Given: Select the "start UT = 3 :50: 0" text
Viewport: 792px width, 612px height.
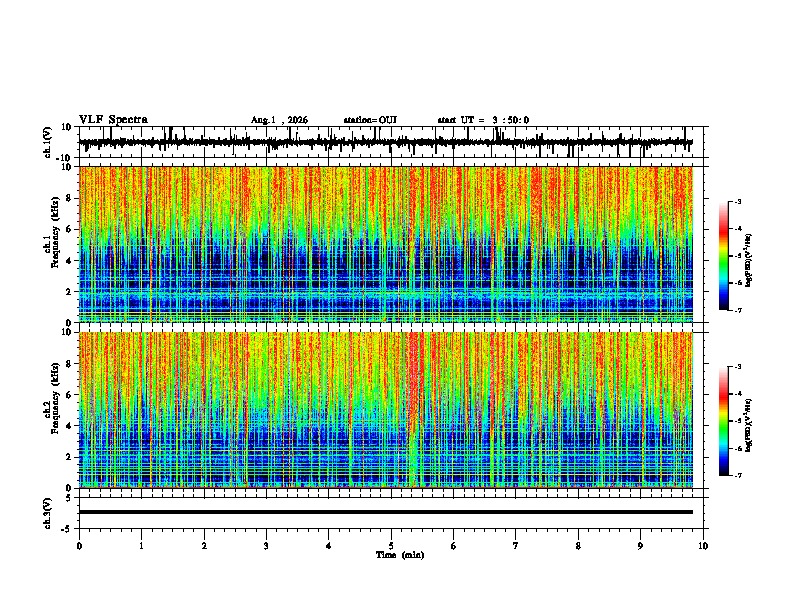Looking at the screenshot, I should (x=483, y=120).
